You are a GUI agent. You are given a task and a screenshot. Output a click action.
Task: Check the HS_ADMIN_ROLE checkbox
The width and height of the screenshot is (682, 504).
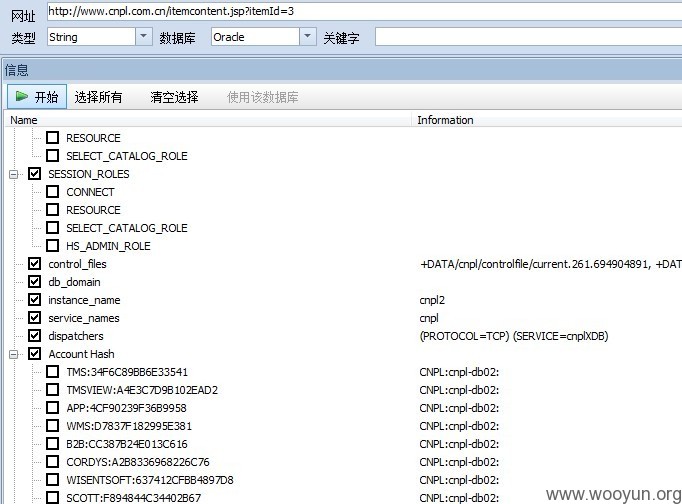point(52,246)
